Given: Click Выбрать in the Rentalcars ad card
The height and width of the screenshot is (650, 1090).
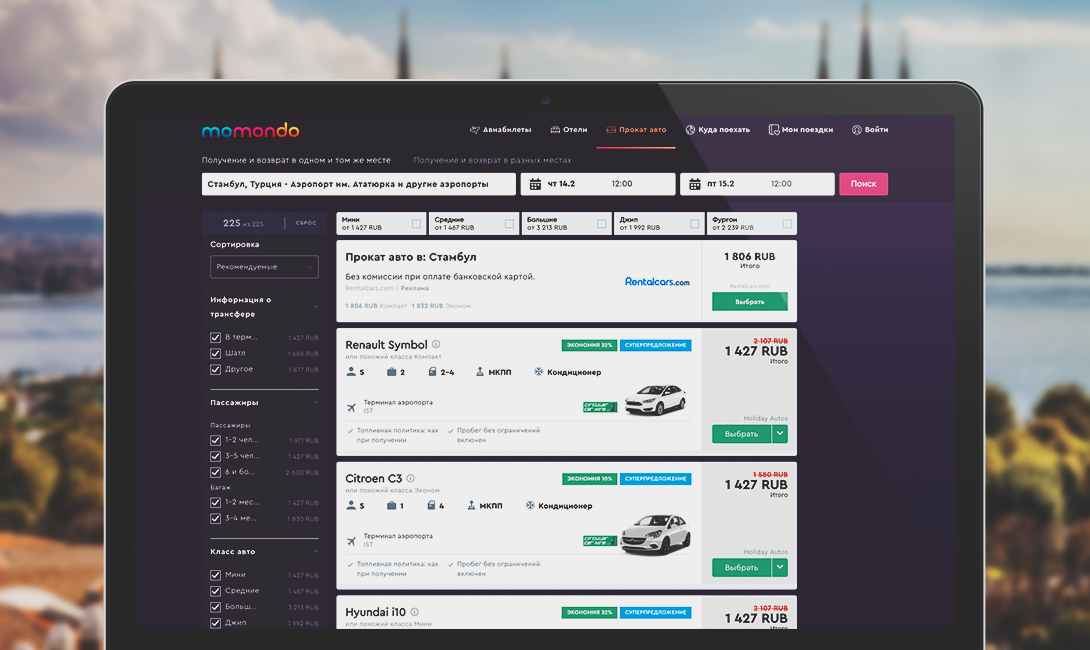Looking at the screenshot, I should point(749,302).
